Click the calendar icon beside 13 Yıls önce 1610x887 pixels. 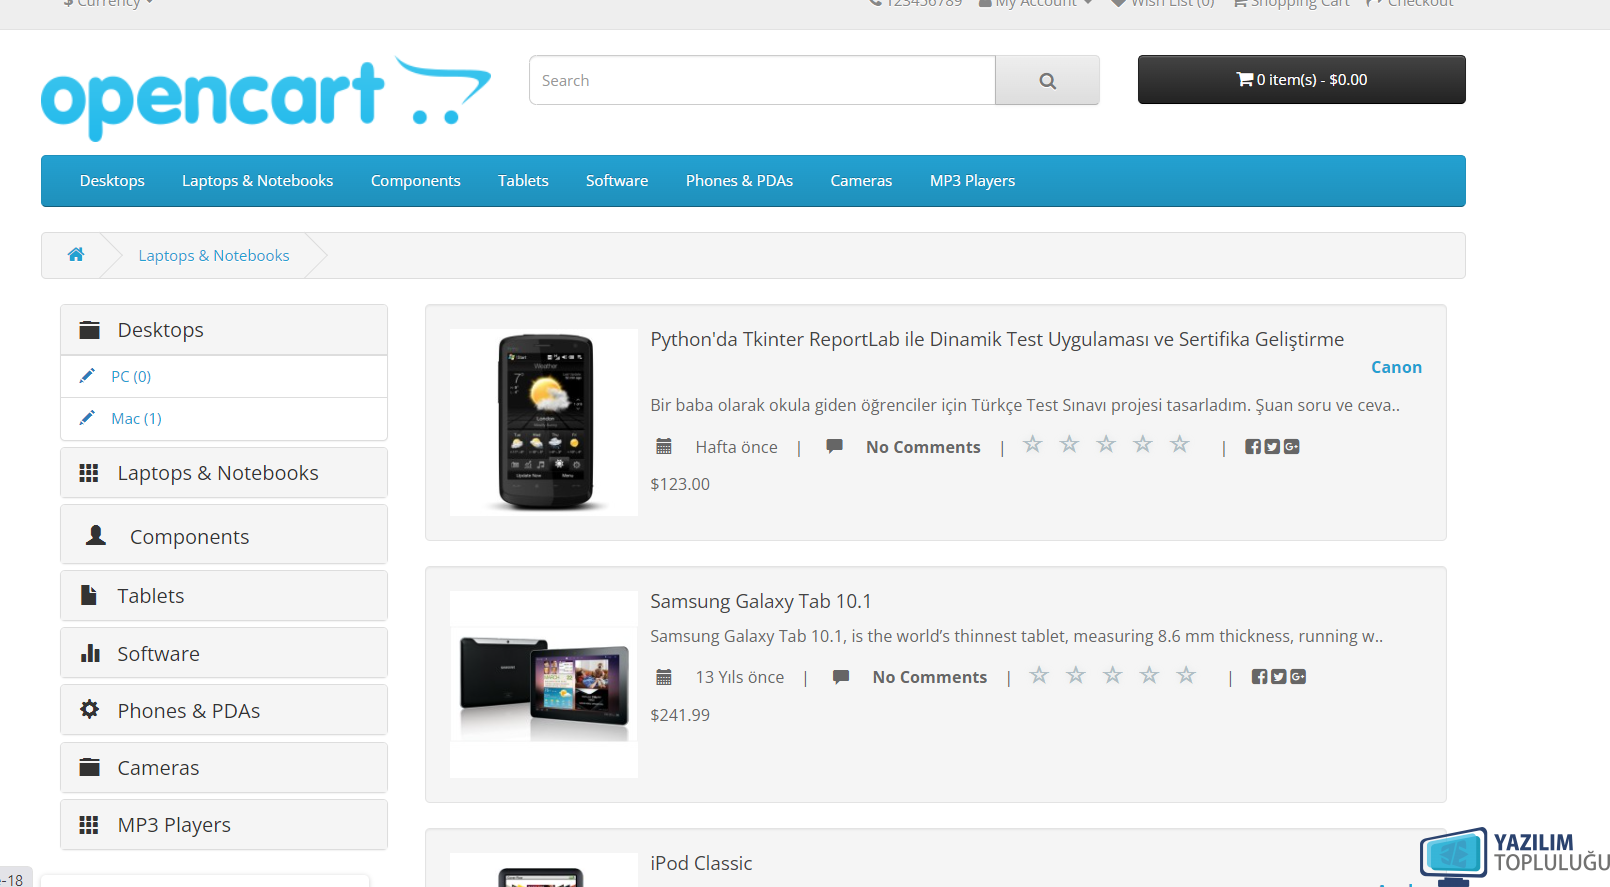664,677
